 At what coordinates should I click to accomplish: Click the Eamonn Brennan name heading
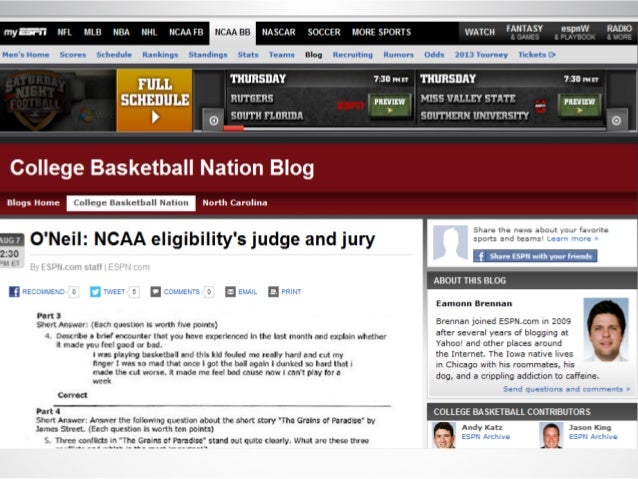(474, 304)
